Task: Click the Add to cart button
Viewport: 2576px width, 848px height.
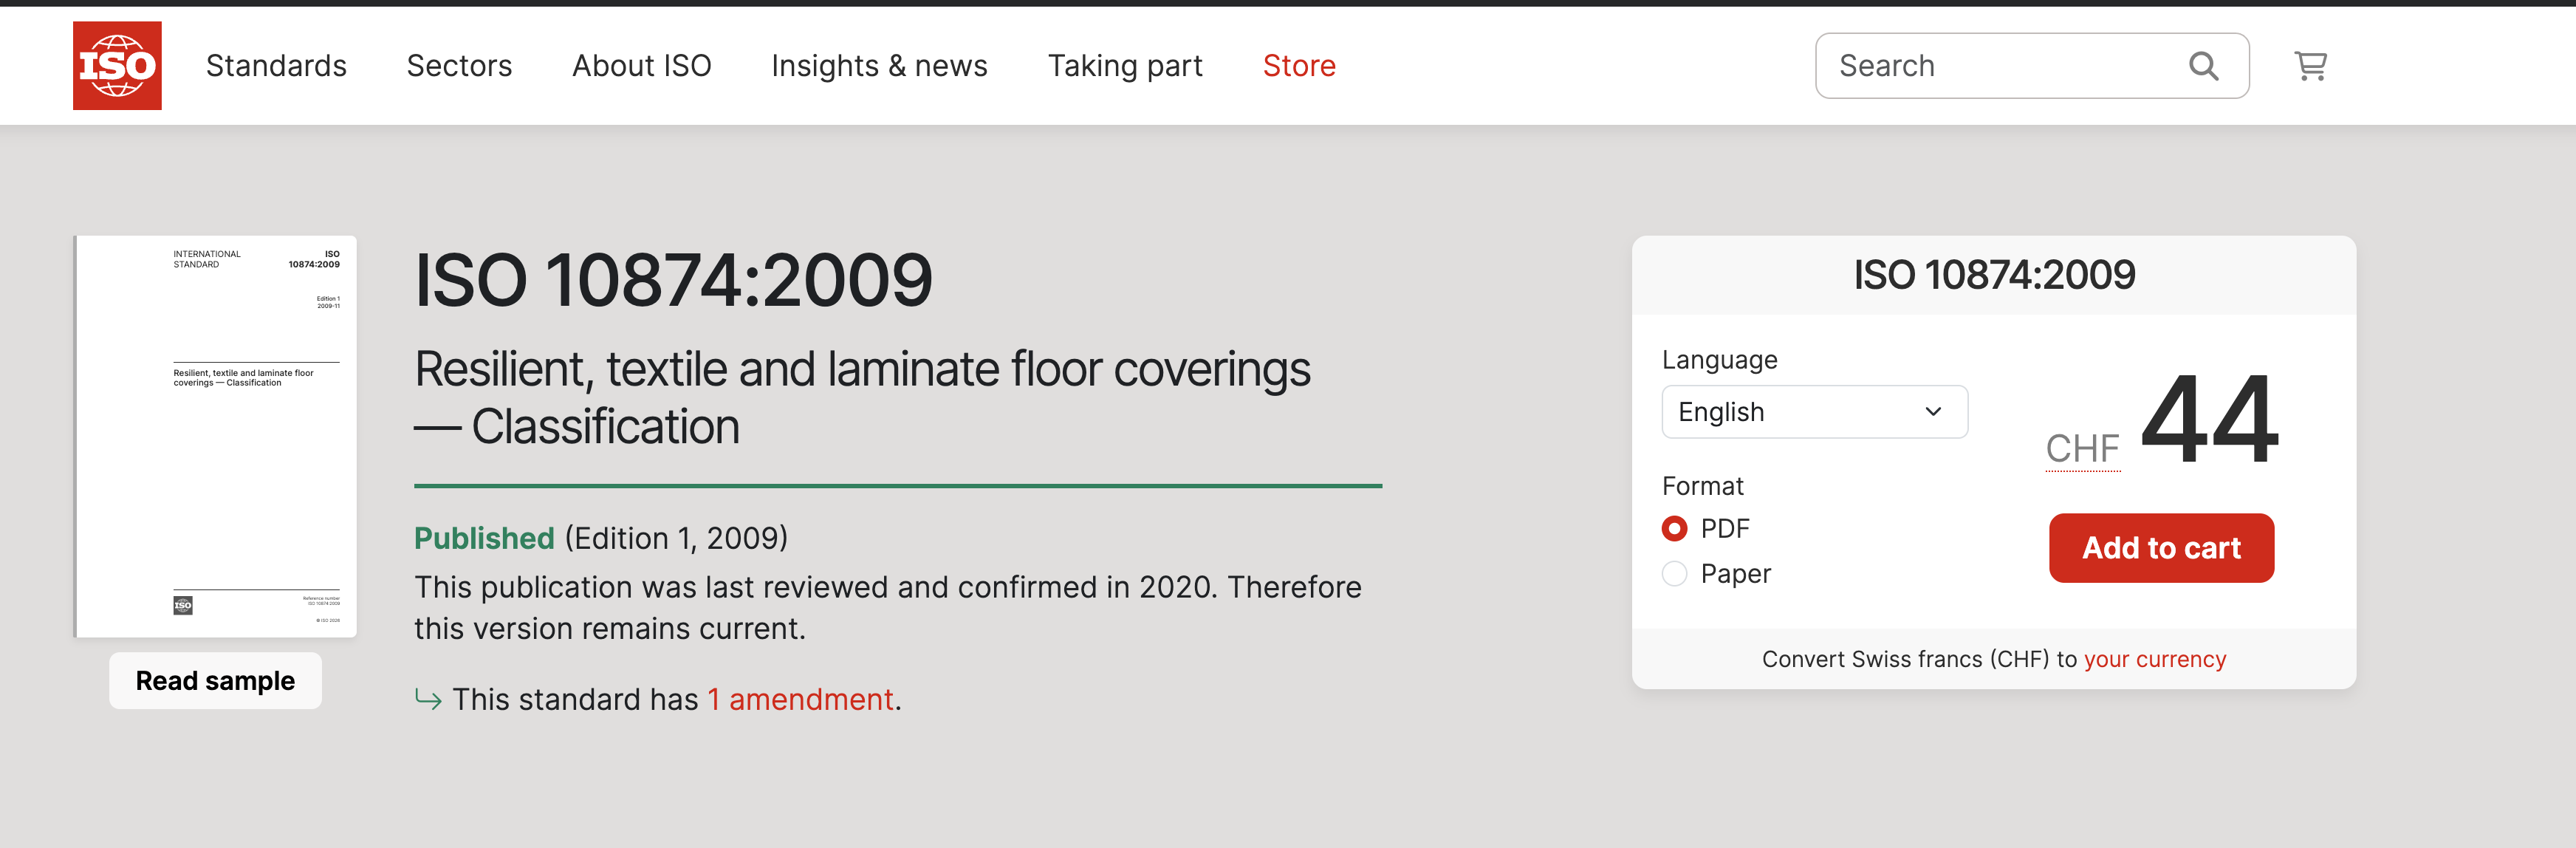Action: [2161, 548]
